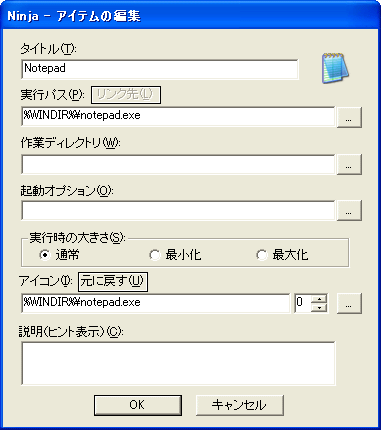Click the 元に戻す restore icon button
The height and width of the screenshot is (430, 381).
[113, 282]
